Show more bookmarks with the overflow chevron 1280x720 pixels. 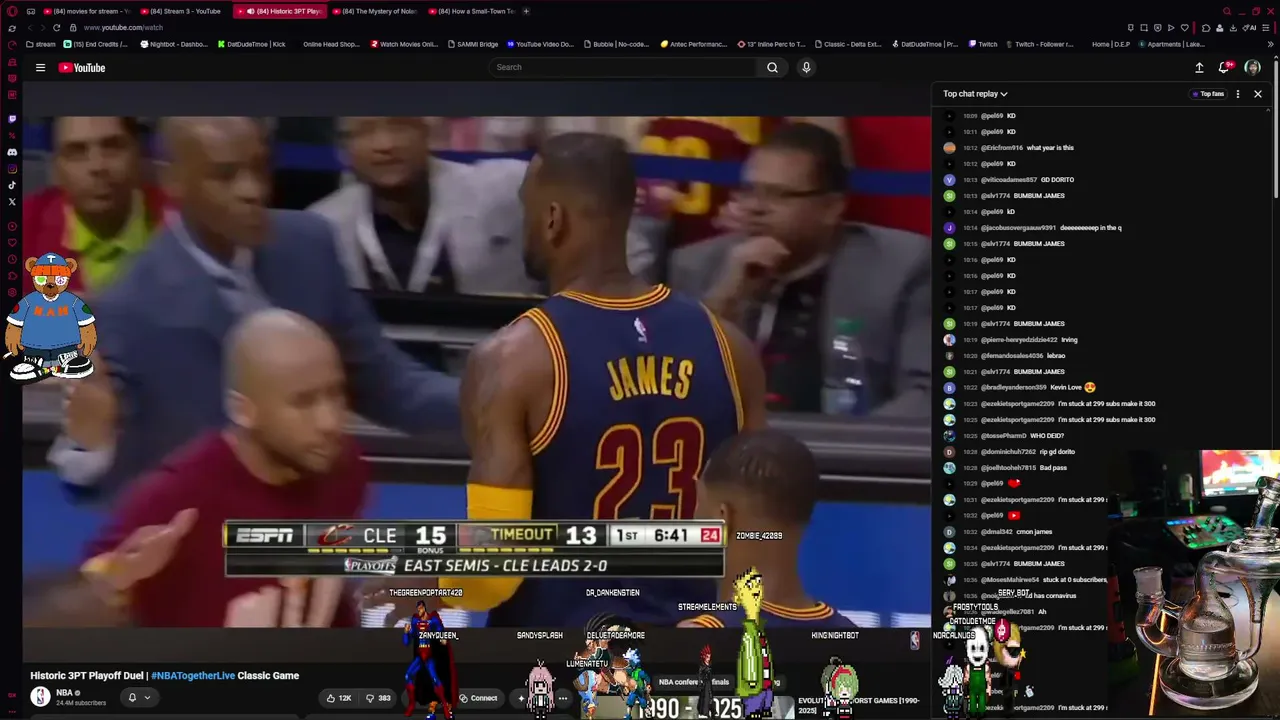(x=1270, y=44)
